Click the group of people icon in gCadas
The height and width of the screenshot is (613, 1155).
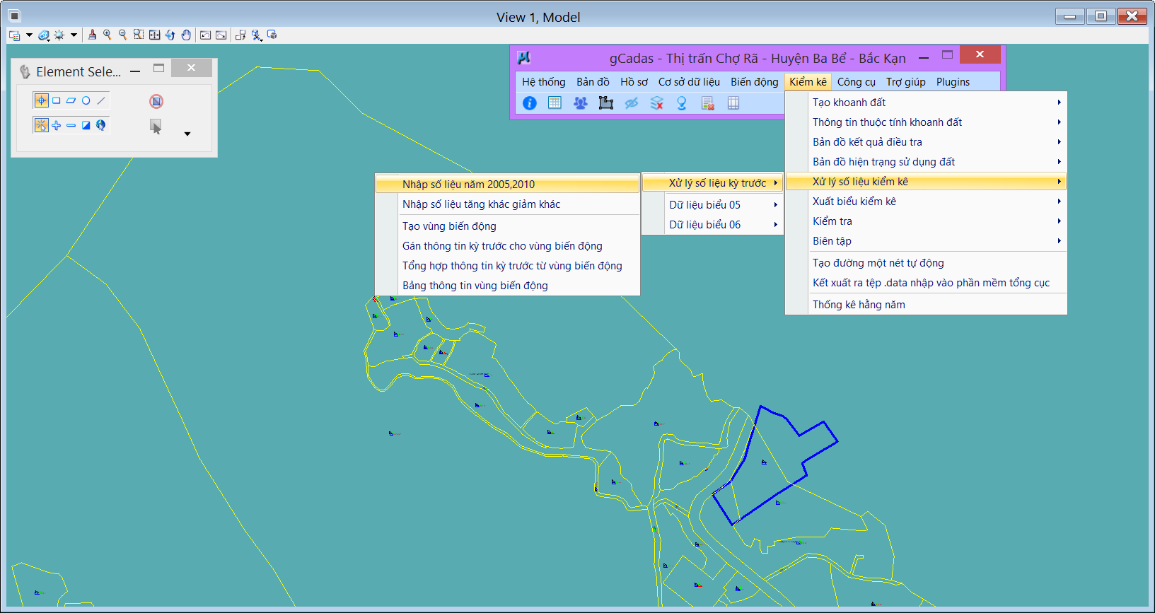click(x=580, y=103)
